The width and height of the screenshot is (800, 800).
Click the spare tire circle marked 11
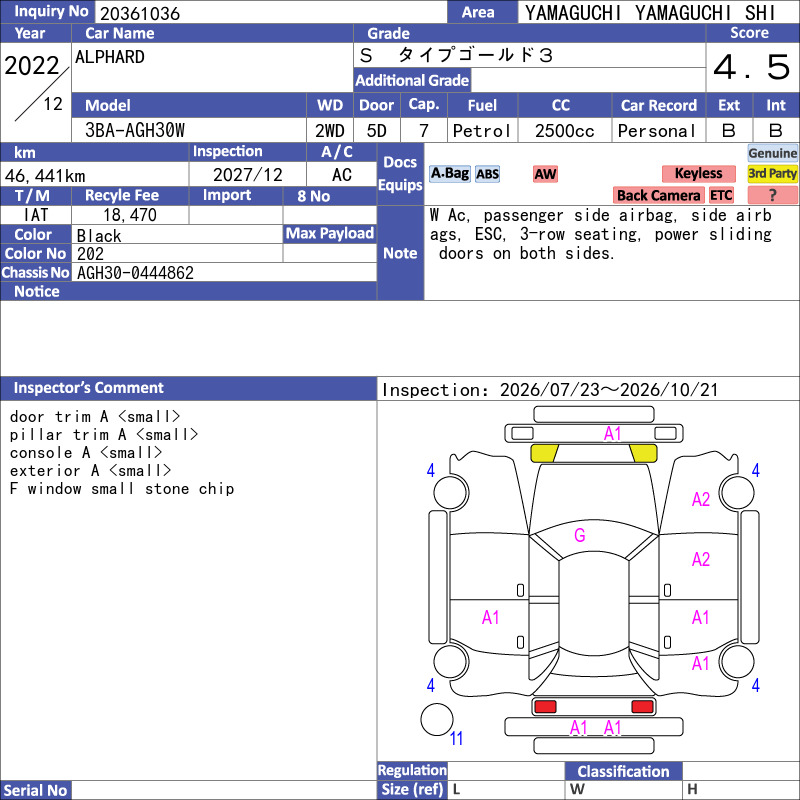(x=437, y=719)
